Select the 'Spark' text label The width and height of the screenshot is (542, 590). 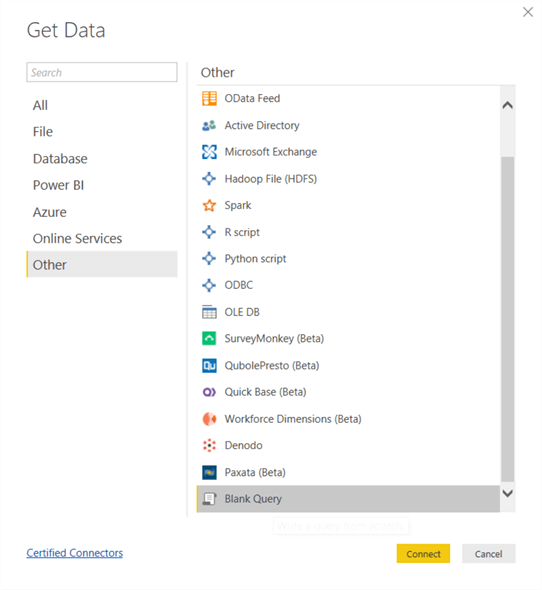point(238,205)
